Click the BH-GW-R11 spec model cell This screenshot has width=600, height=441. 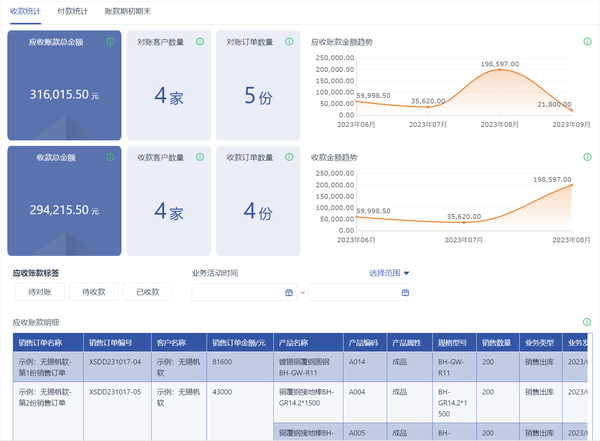pos(455,367)
